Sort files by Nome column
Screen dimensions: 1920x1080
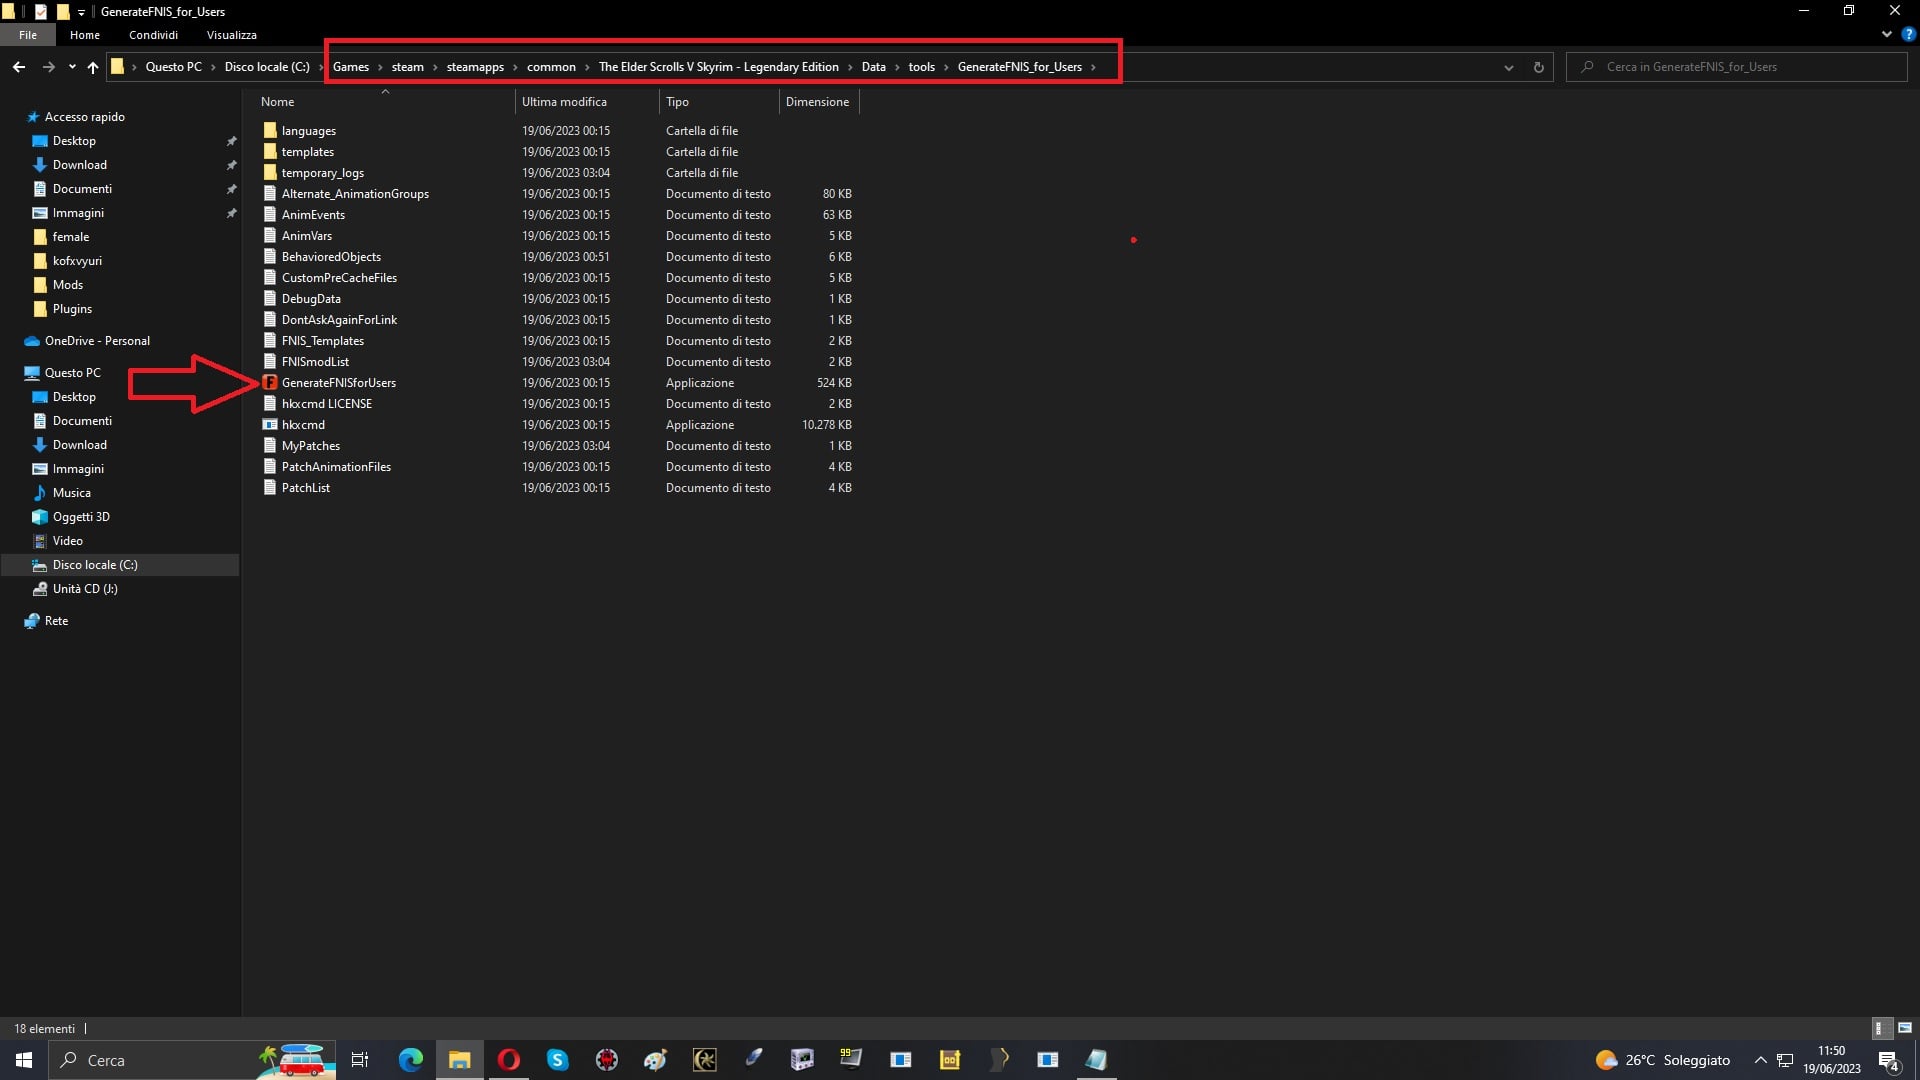(277, 102)
